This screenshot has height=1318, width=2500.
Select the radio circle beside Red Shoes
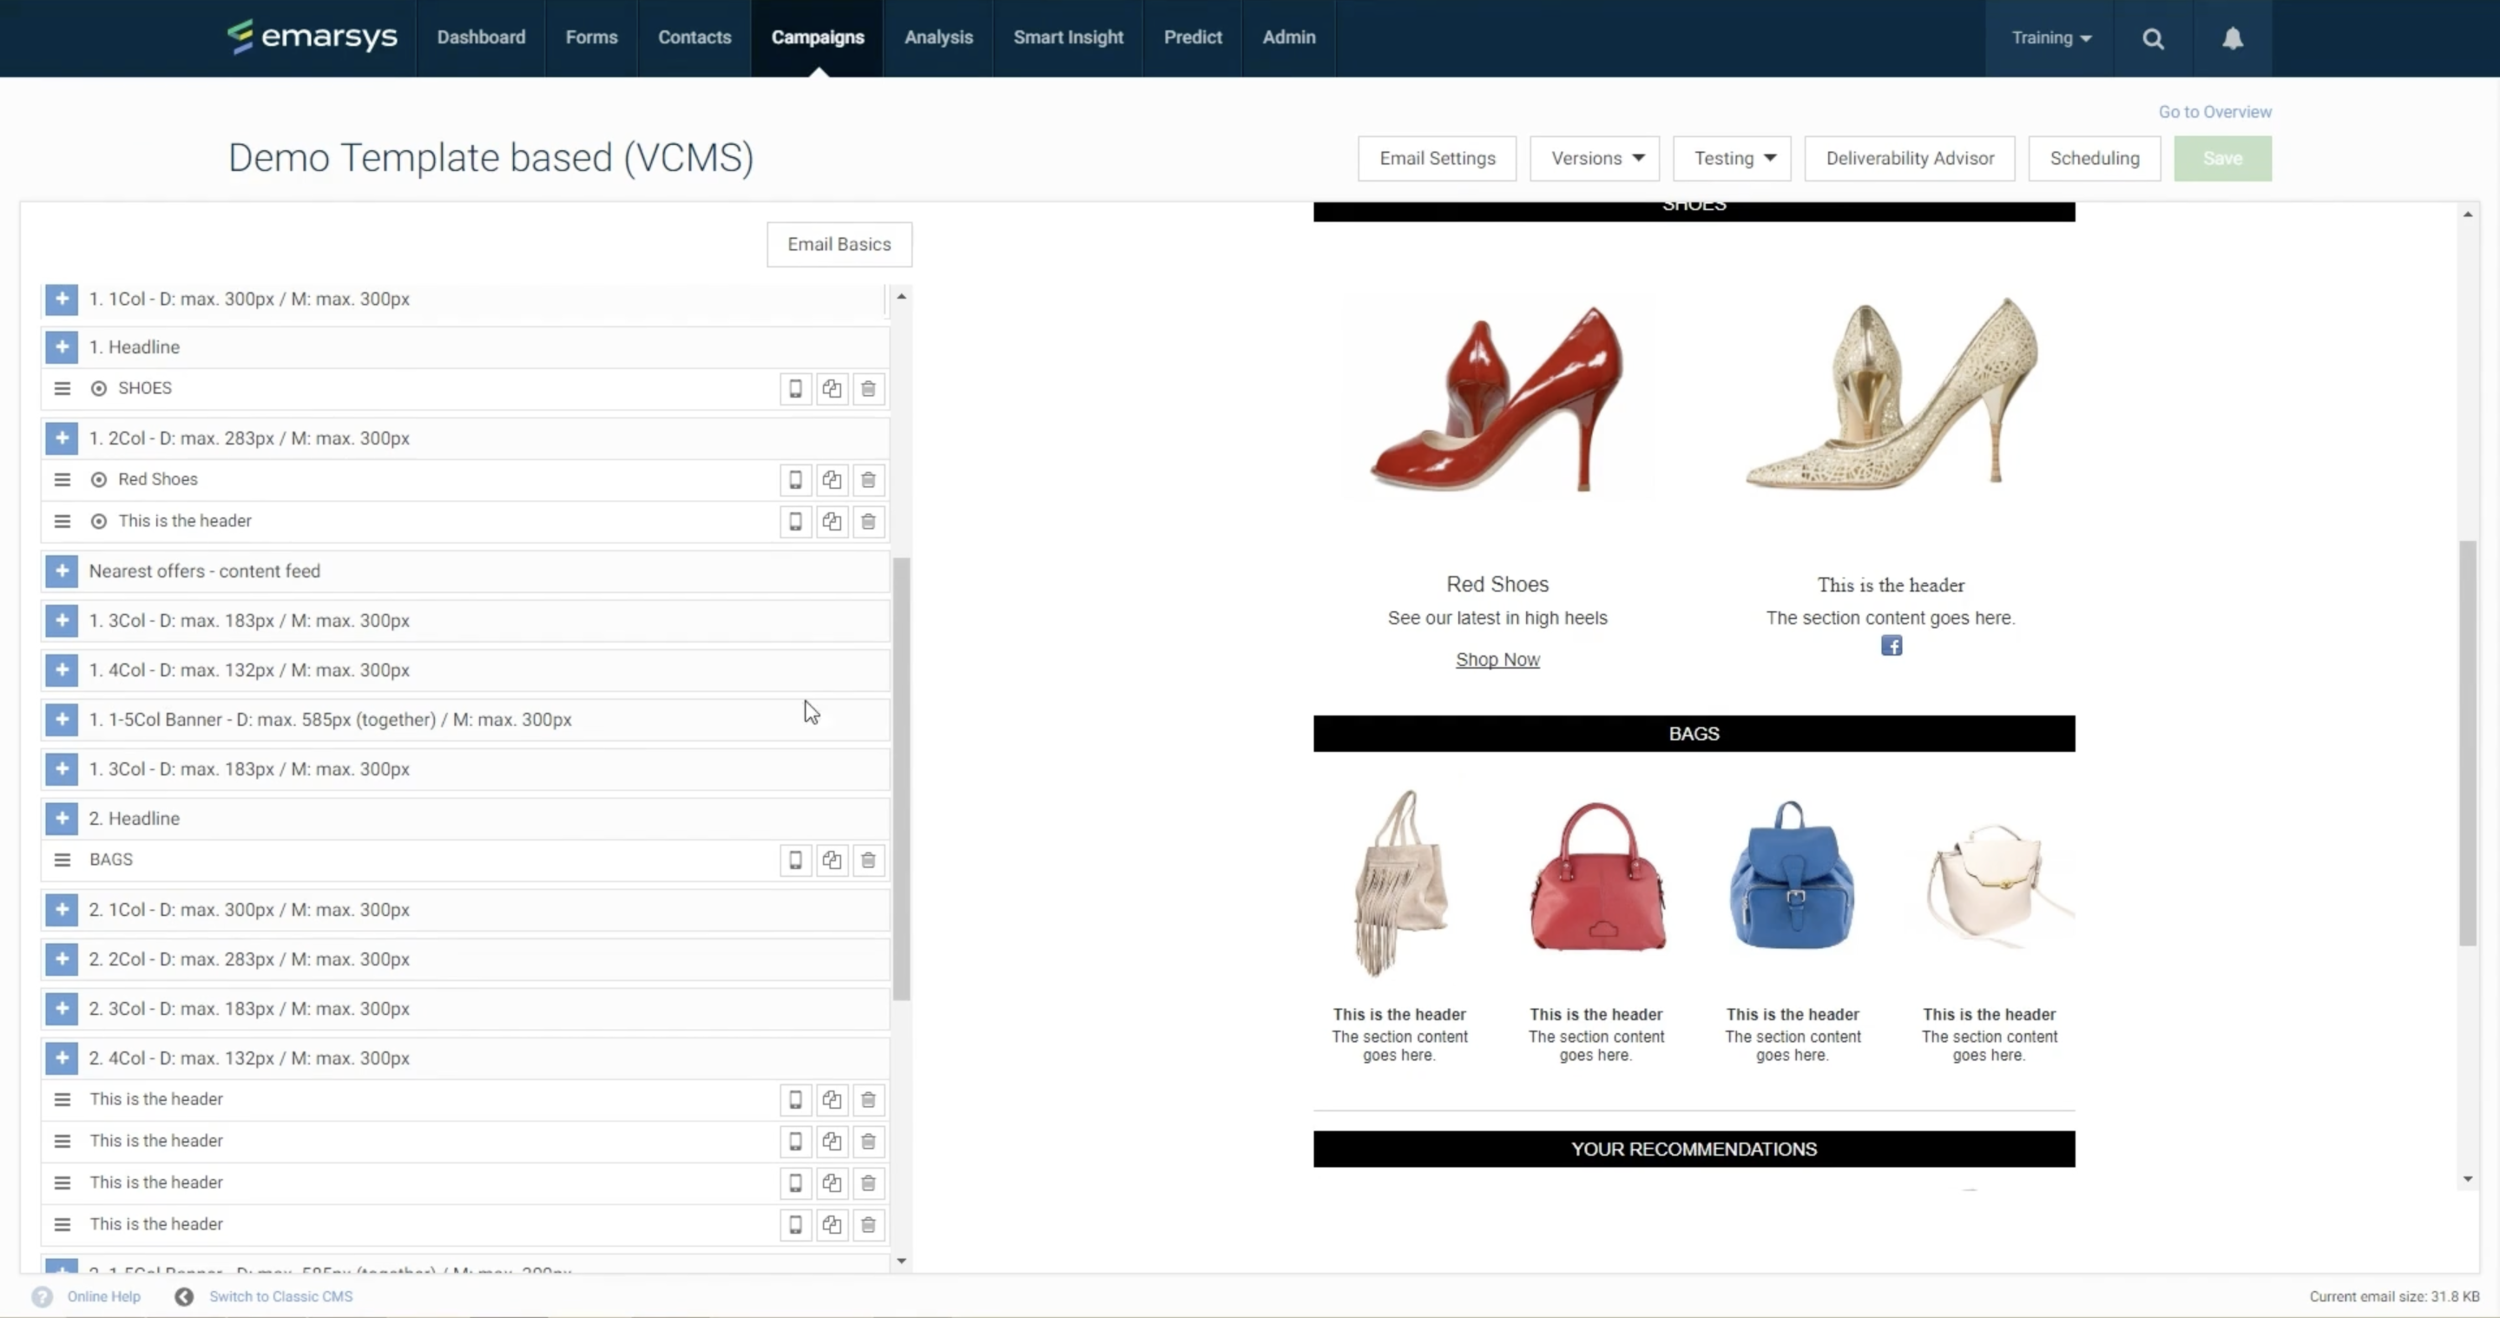tap(99, 480)
